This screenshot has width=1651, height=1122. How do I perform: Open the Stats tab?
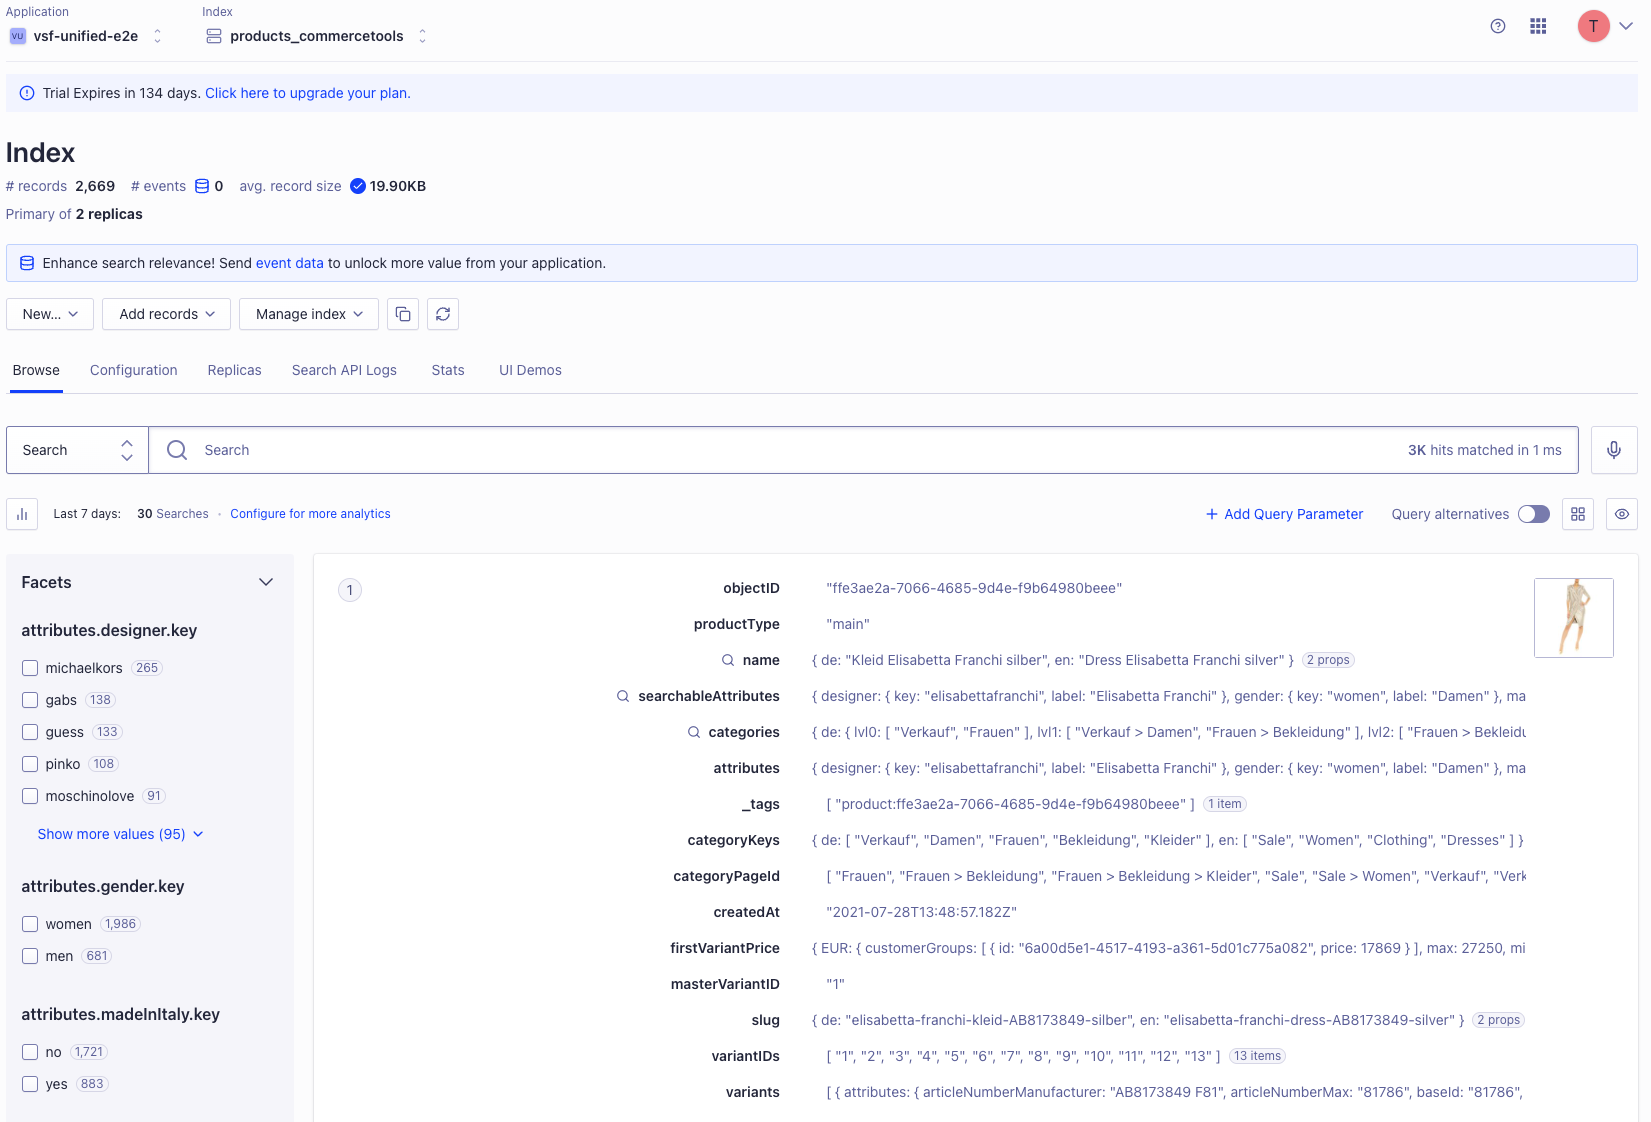[x=447, y=370]
